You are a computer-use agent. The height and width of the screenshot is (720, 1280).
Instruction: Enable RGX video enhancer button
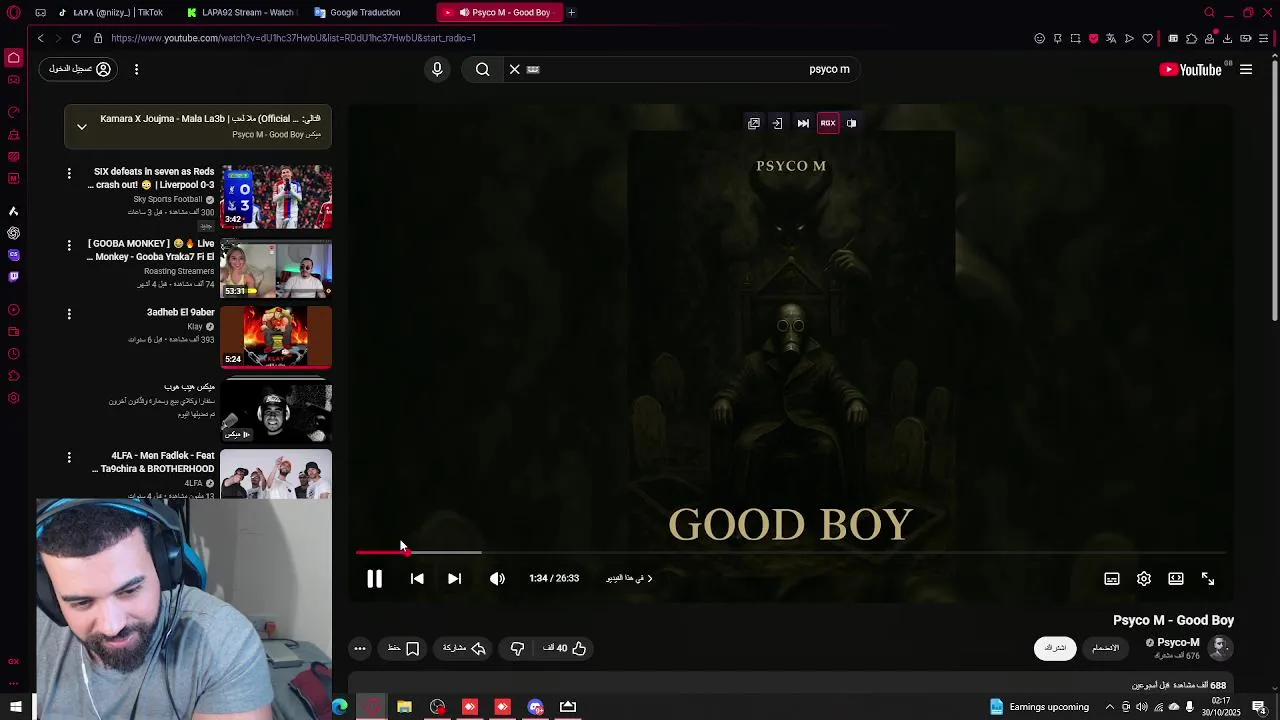828,123
